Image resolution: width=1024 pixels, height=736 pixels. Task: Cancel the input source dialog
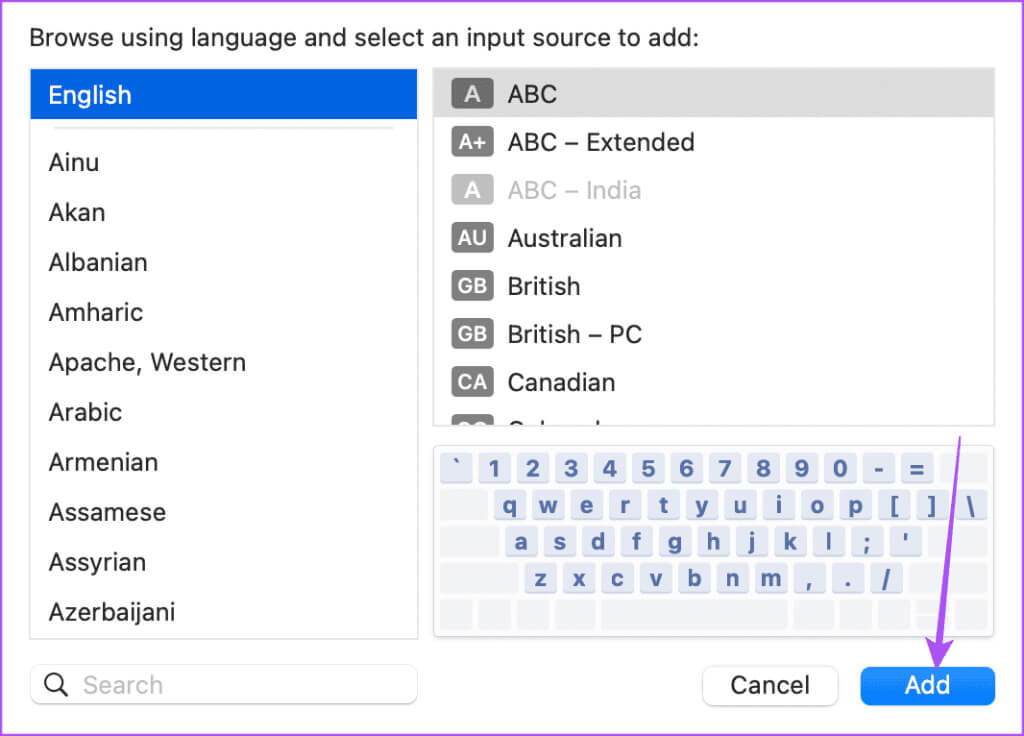coord(770,685)
